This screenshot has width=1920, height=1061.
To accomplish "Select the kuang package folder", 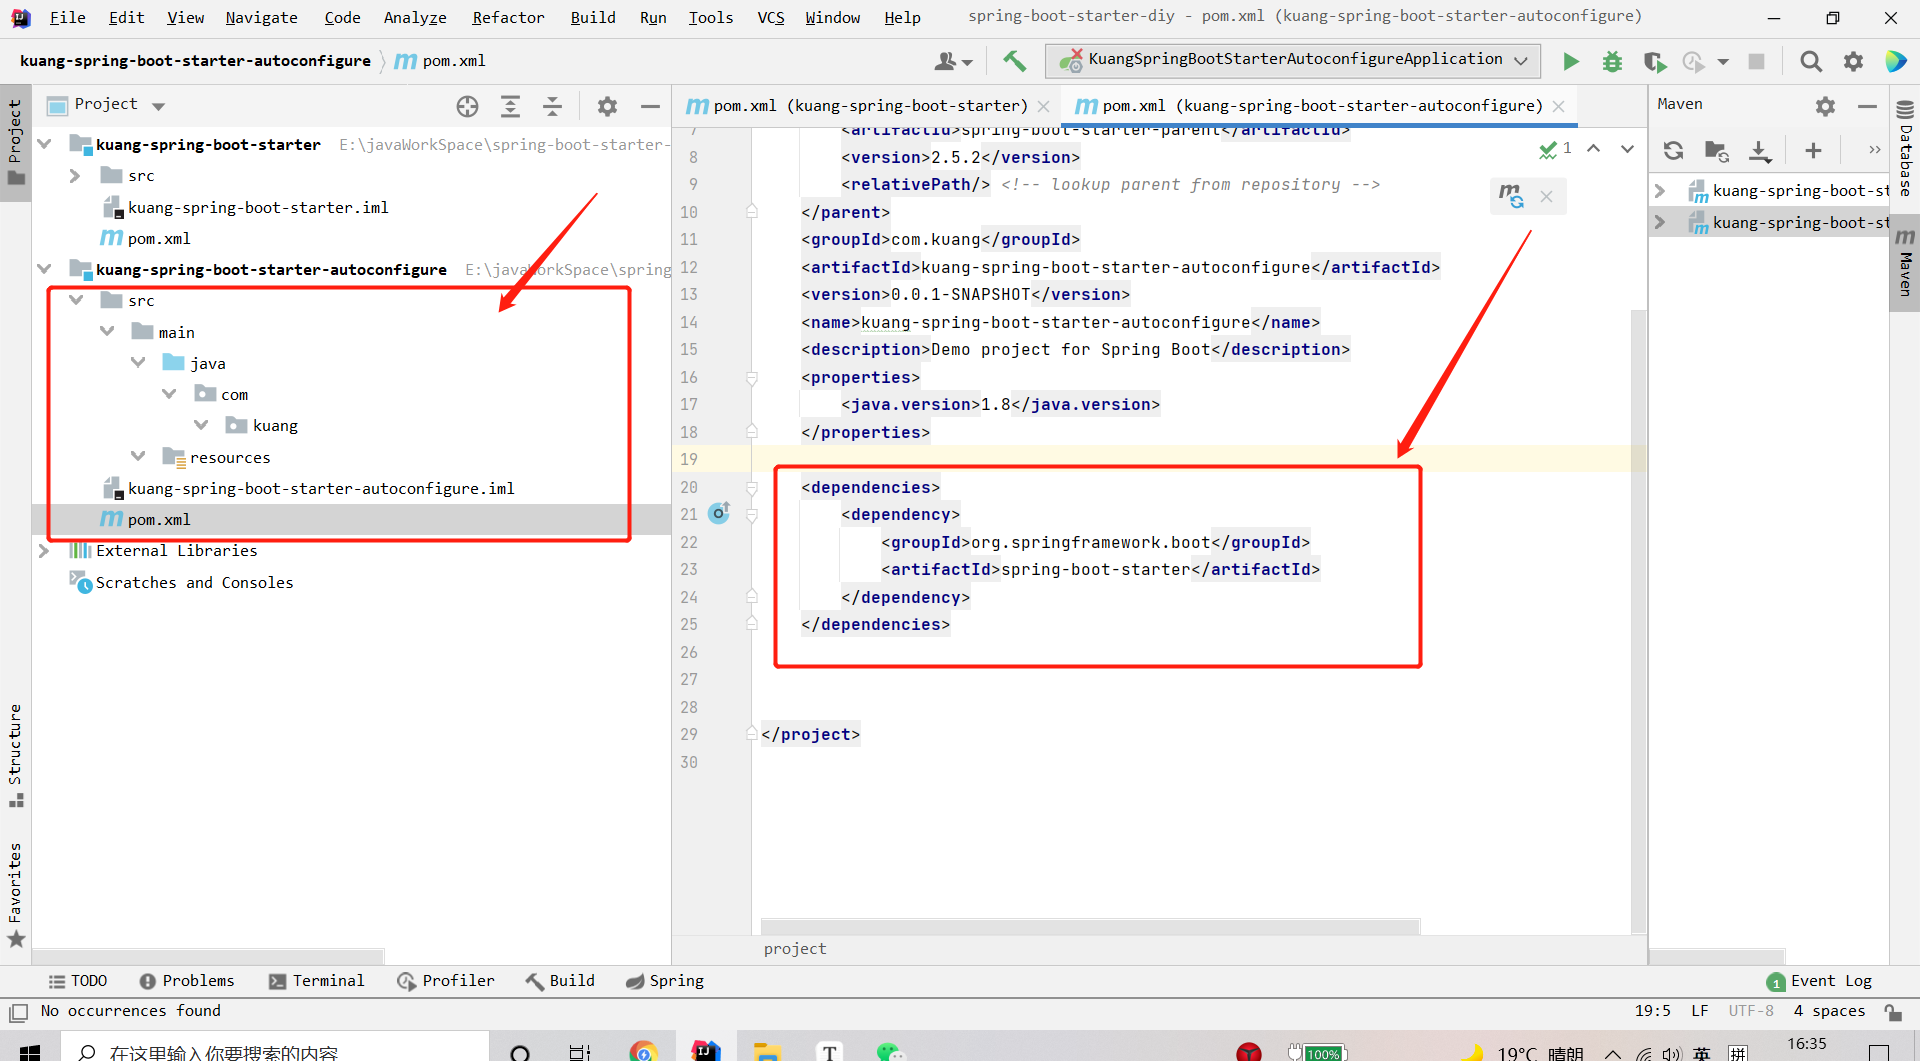I will click(262, 426).
